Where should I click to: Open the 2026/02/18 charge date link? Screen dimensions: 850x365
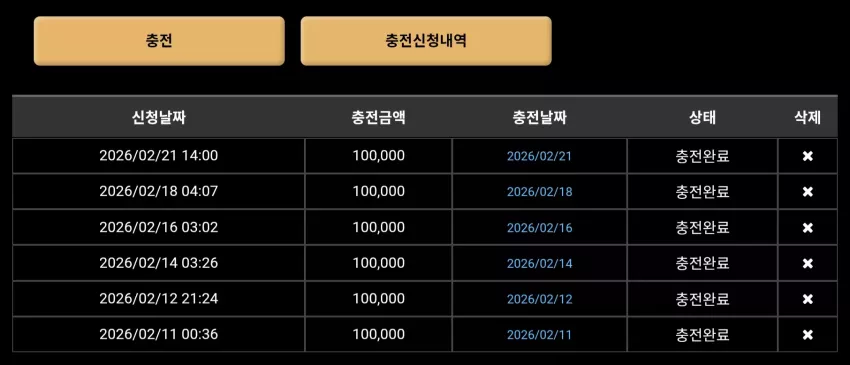539,192
